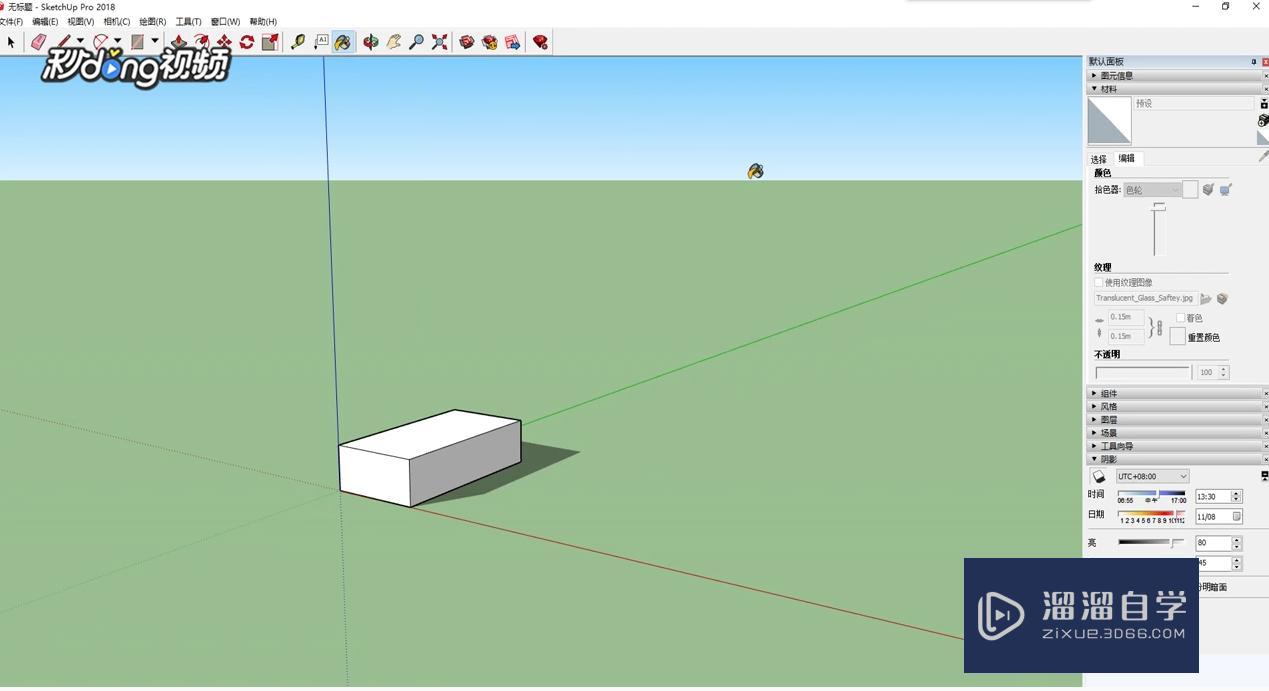1269x691 pixels.
Task: Select the Rectangle shape tool
Action: (x=137, y=42)
